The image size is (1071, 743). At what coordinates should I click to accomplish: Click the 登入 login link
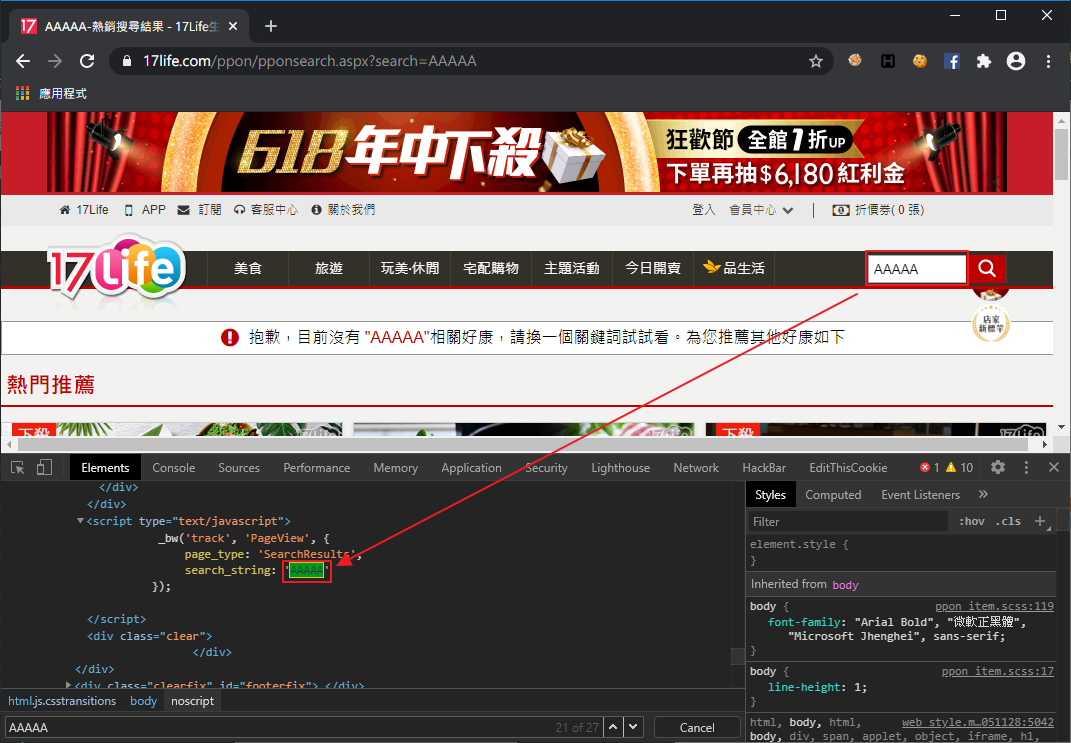tap(704, 210)
